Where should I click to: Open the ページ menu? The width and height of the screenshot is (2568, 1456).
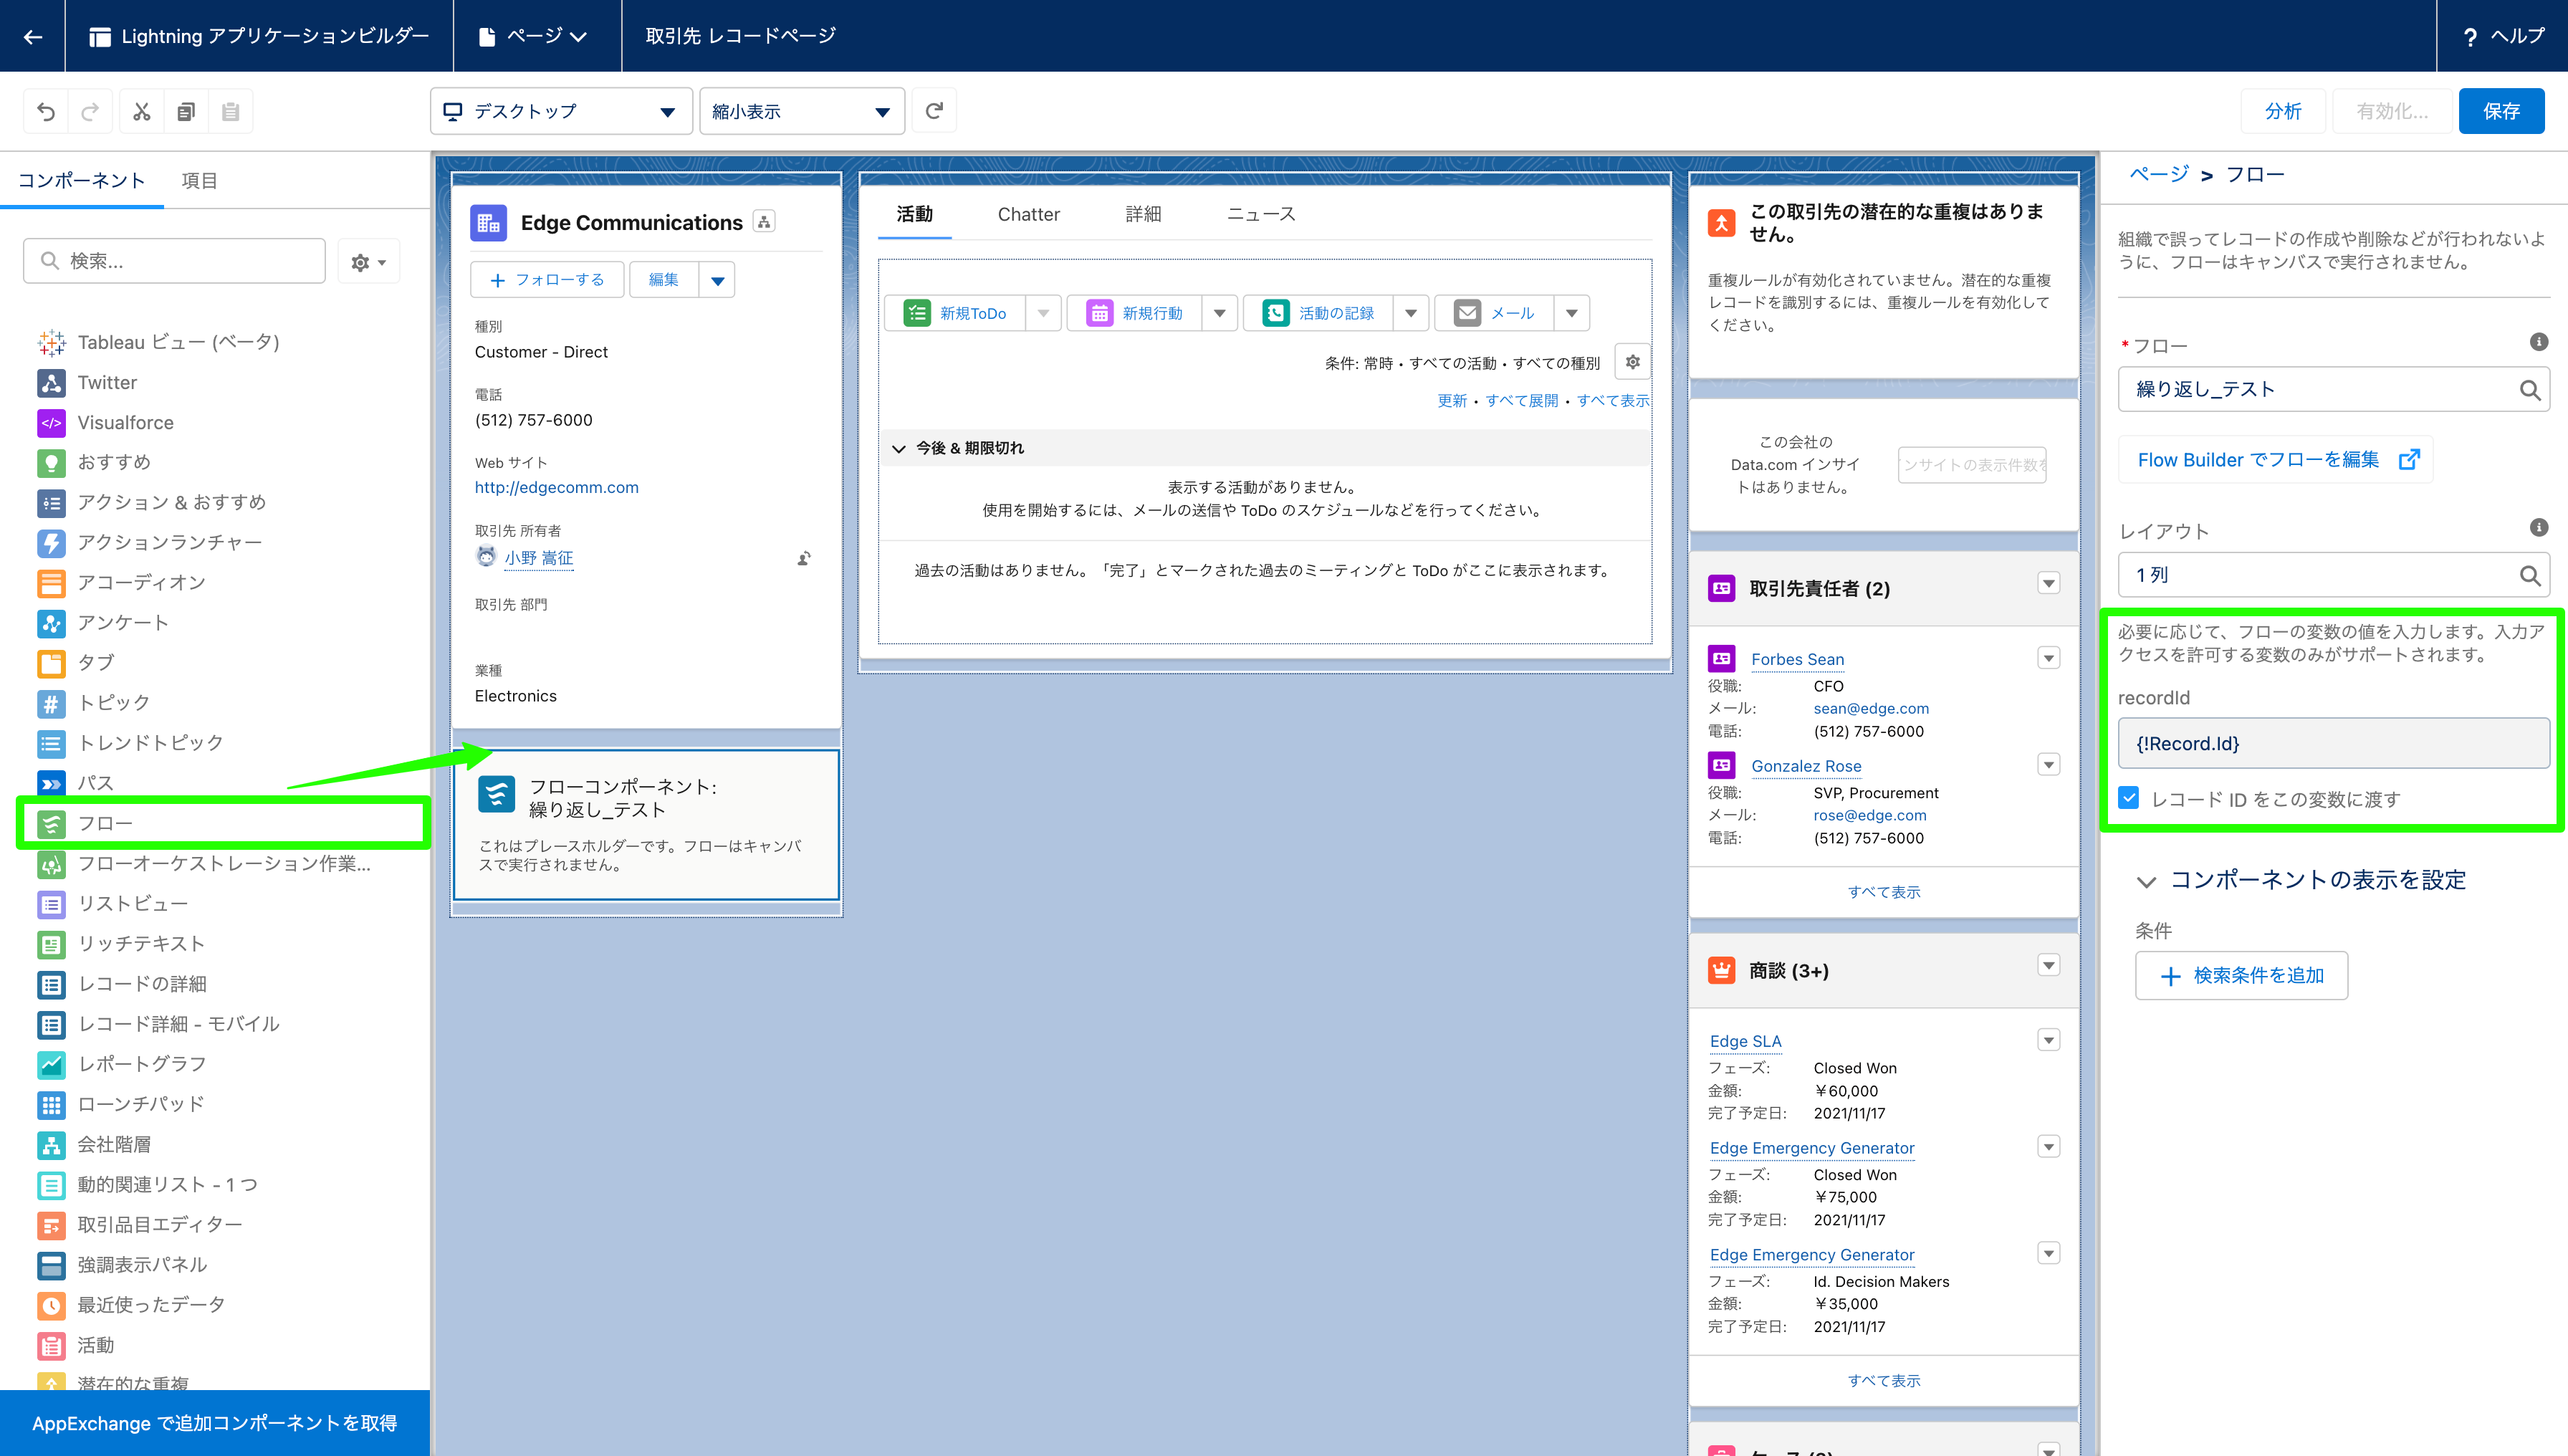click(535, 37)
